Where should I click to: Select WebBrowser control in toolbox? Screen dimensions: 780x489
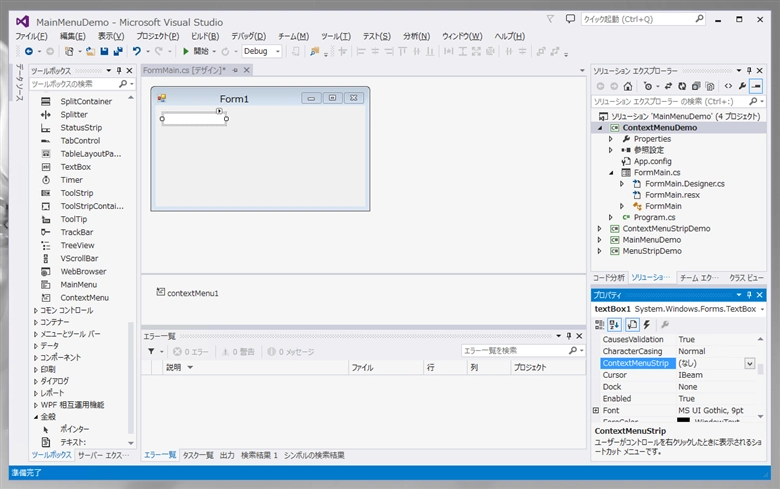click(83, 272)
